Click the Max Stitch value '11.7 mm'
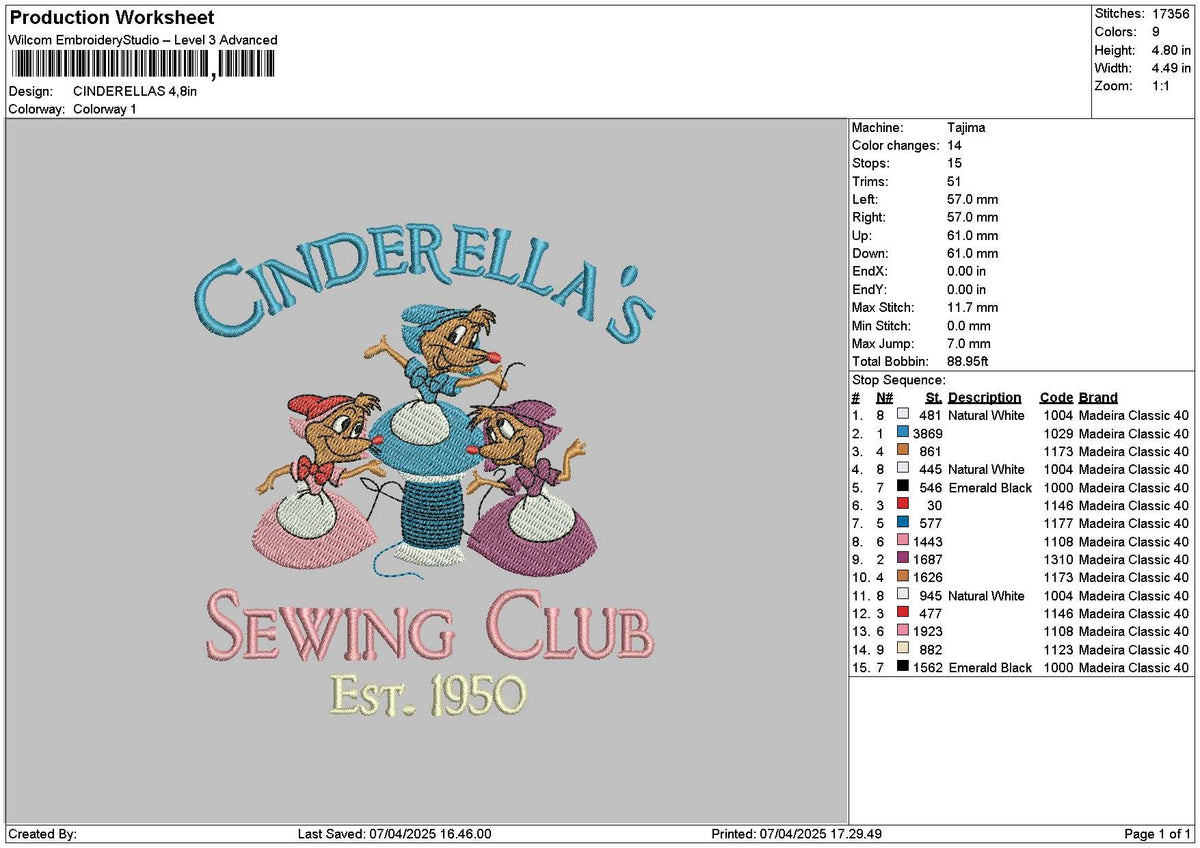Viewport: 1200px width, 848px height. click(x=972, y=308)
